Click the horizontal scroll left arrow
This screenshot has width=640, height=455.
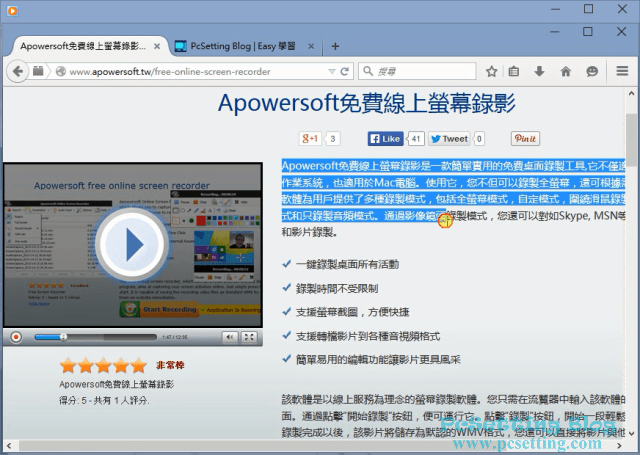[9, 446]
